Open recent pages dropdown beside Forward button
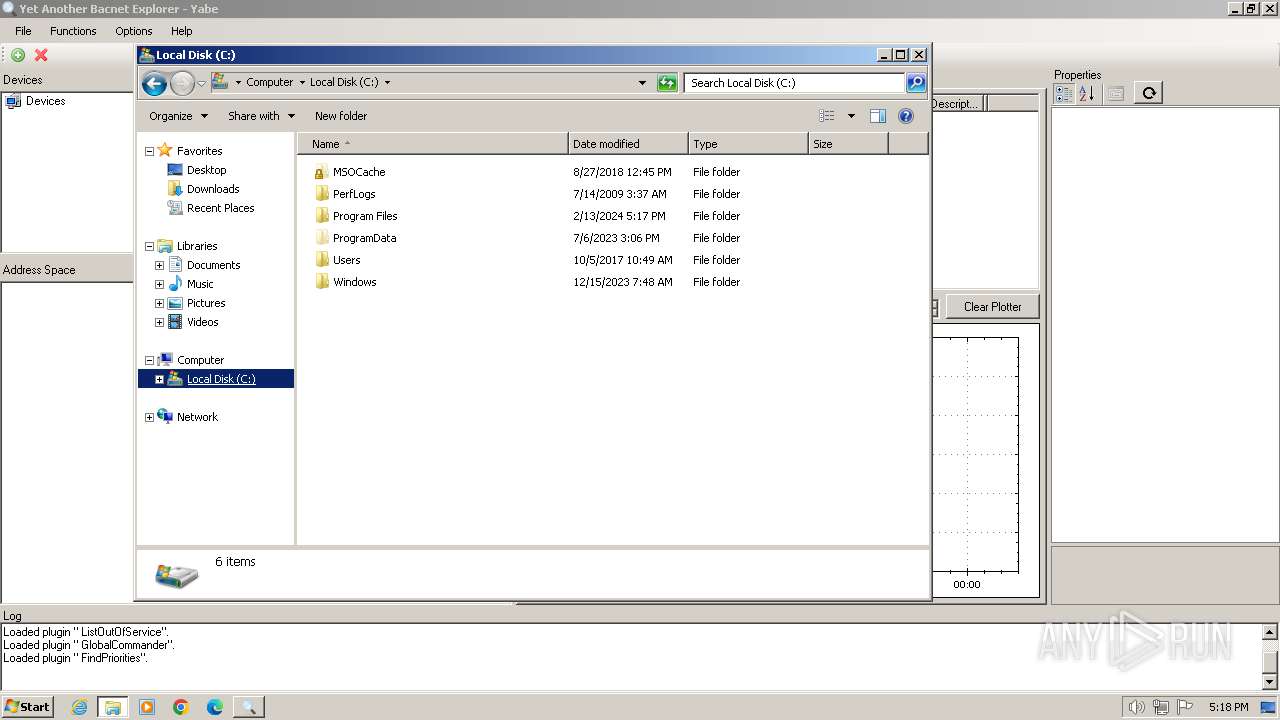The image size is (1280, 720). coord(201,83)
